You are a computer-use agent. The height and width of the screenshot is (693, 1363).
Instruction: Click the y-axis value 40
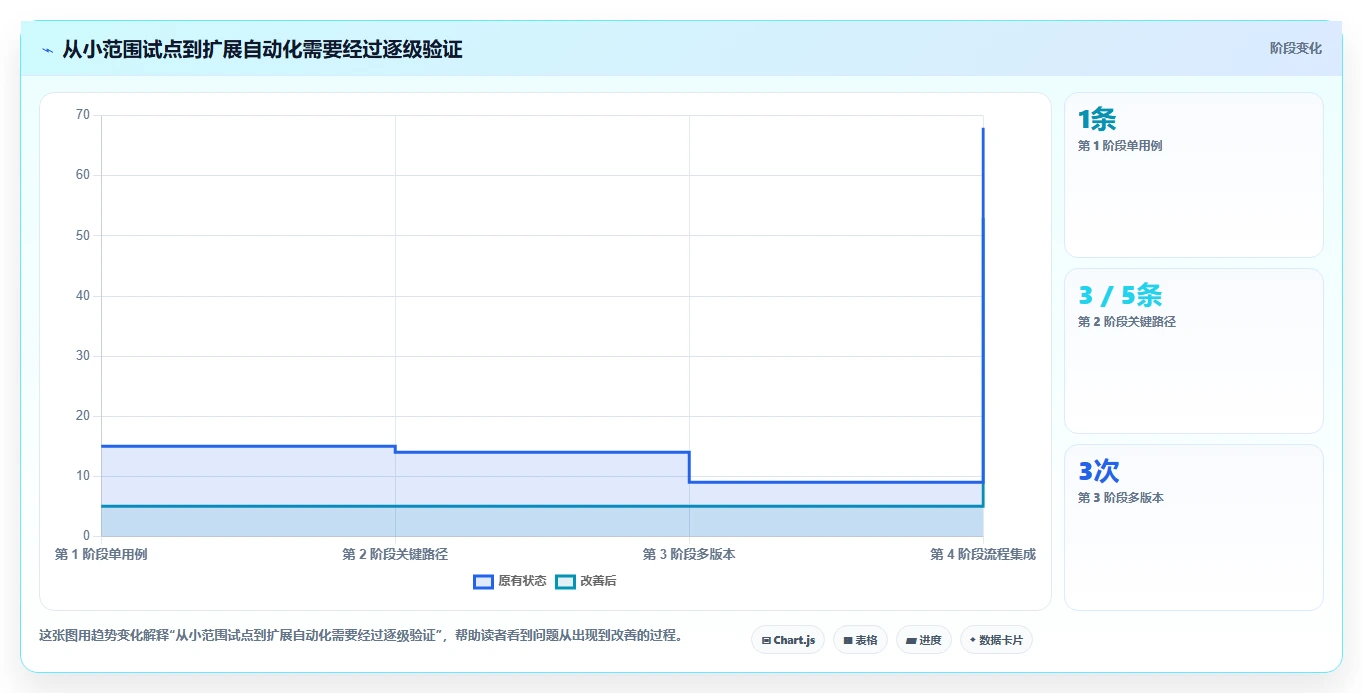pos(83,296)
